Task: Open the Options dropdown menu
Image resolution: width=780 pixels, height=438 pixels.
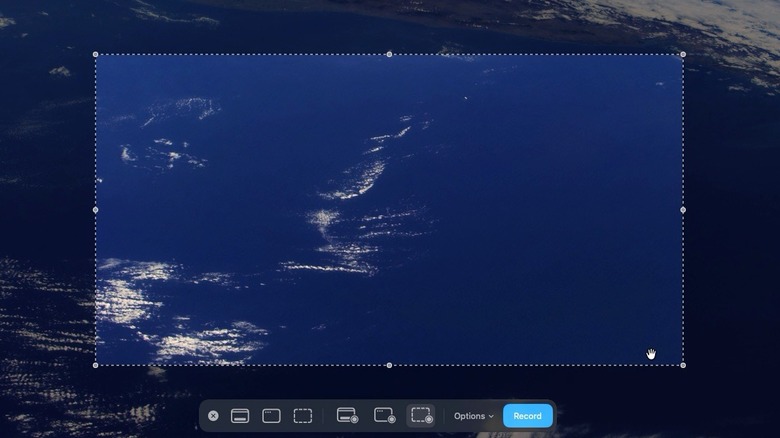Action: coord(474,416)
